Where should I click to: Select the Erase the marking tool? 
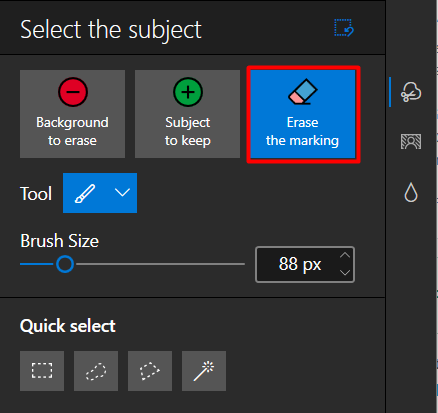click(303, 114)
